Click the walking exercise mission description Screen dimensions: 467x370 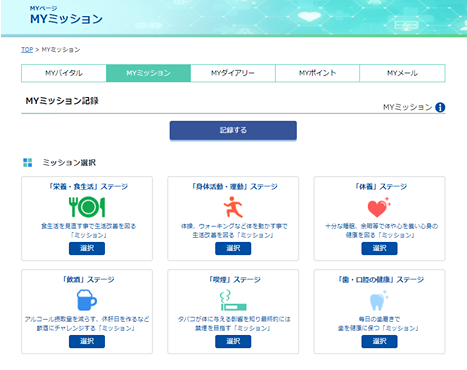tap(234, 231)
